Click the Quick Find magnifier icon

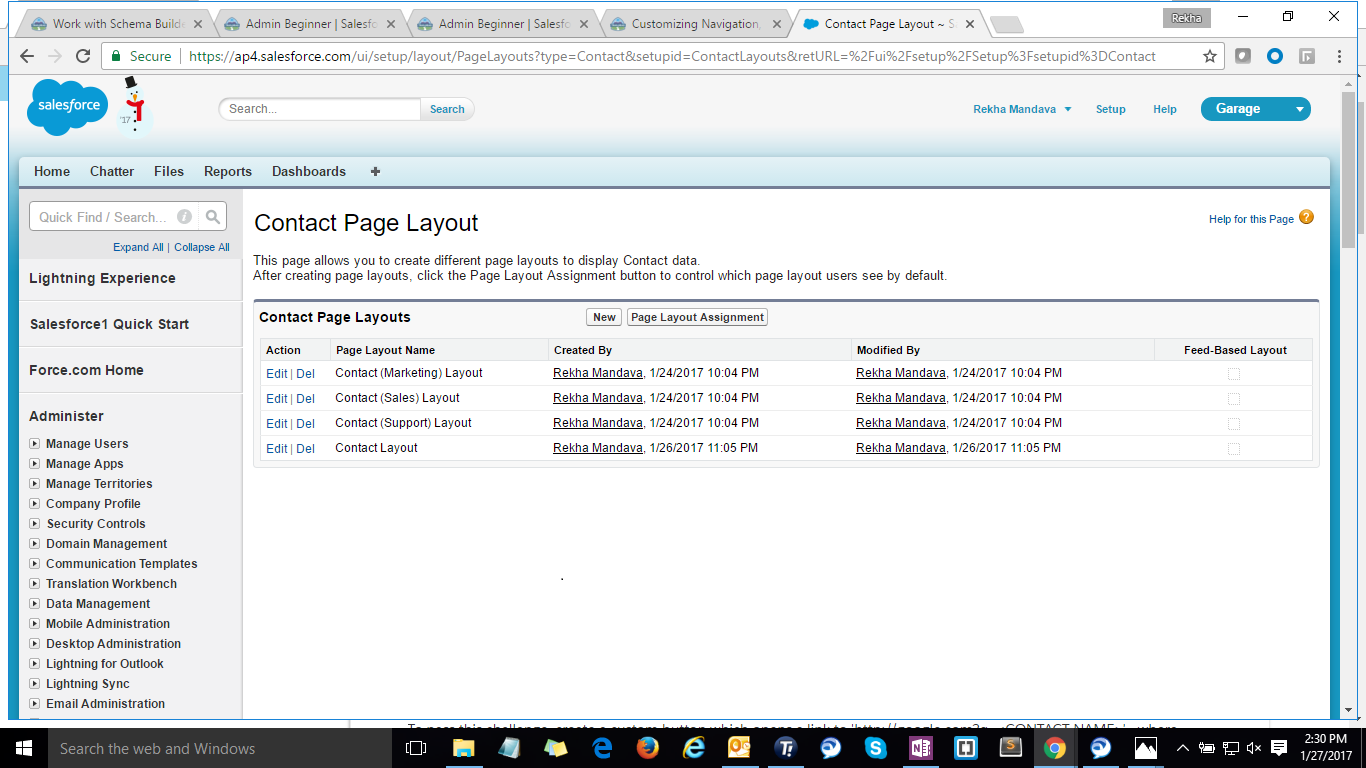tap(213, 216)
